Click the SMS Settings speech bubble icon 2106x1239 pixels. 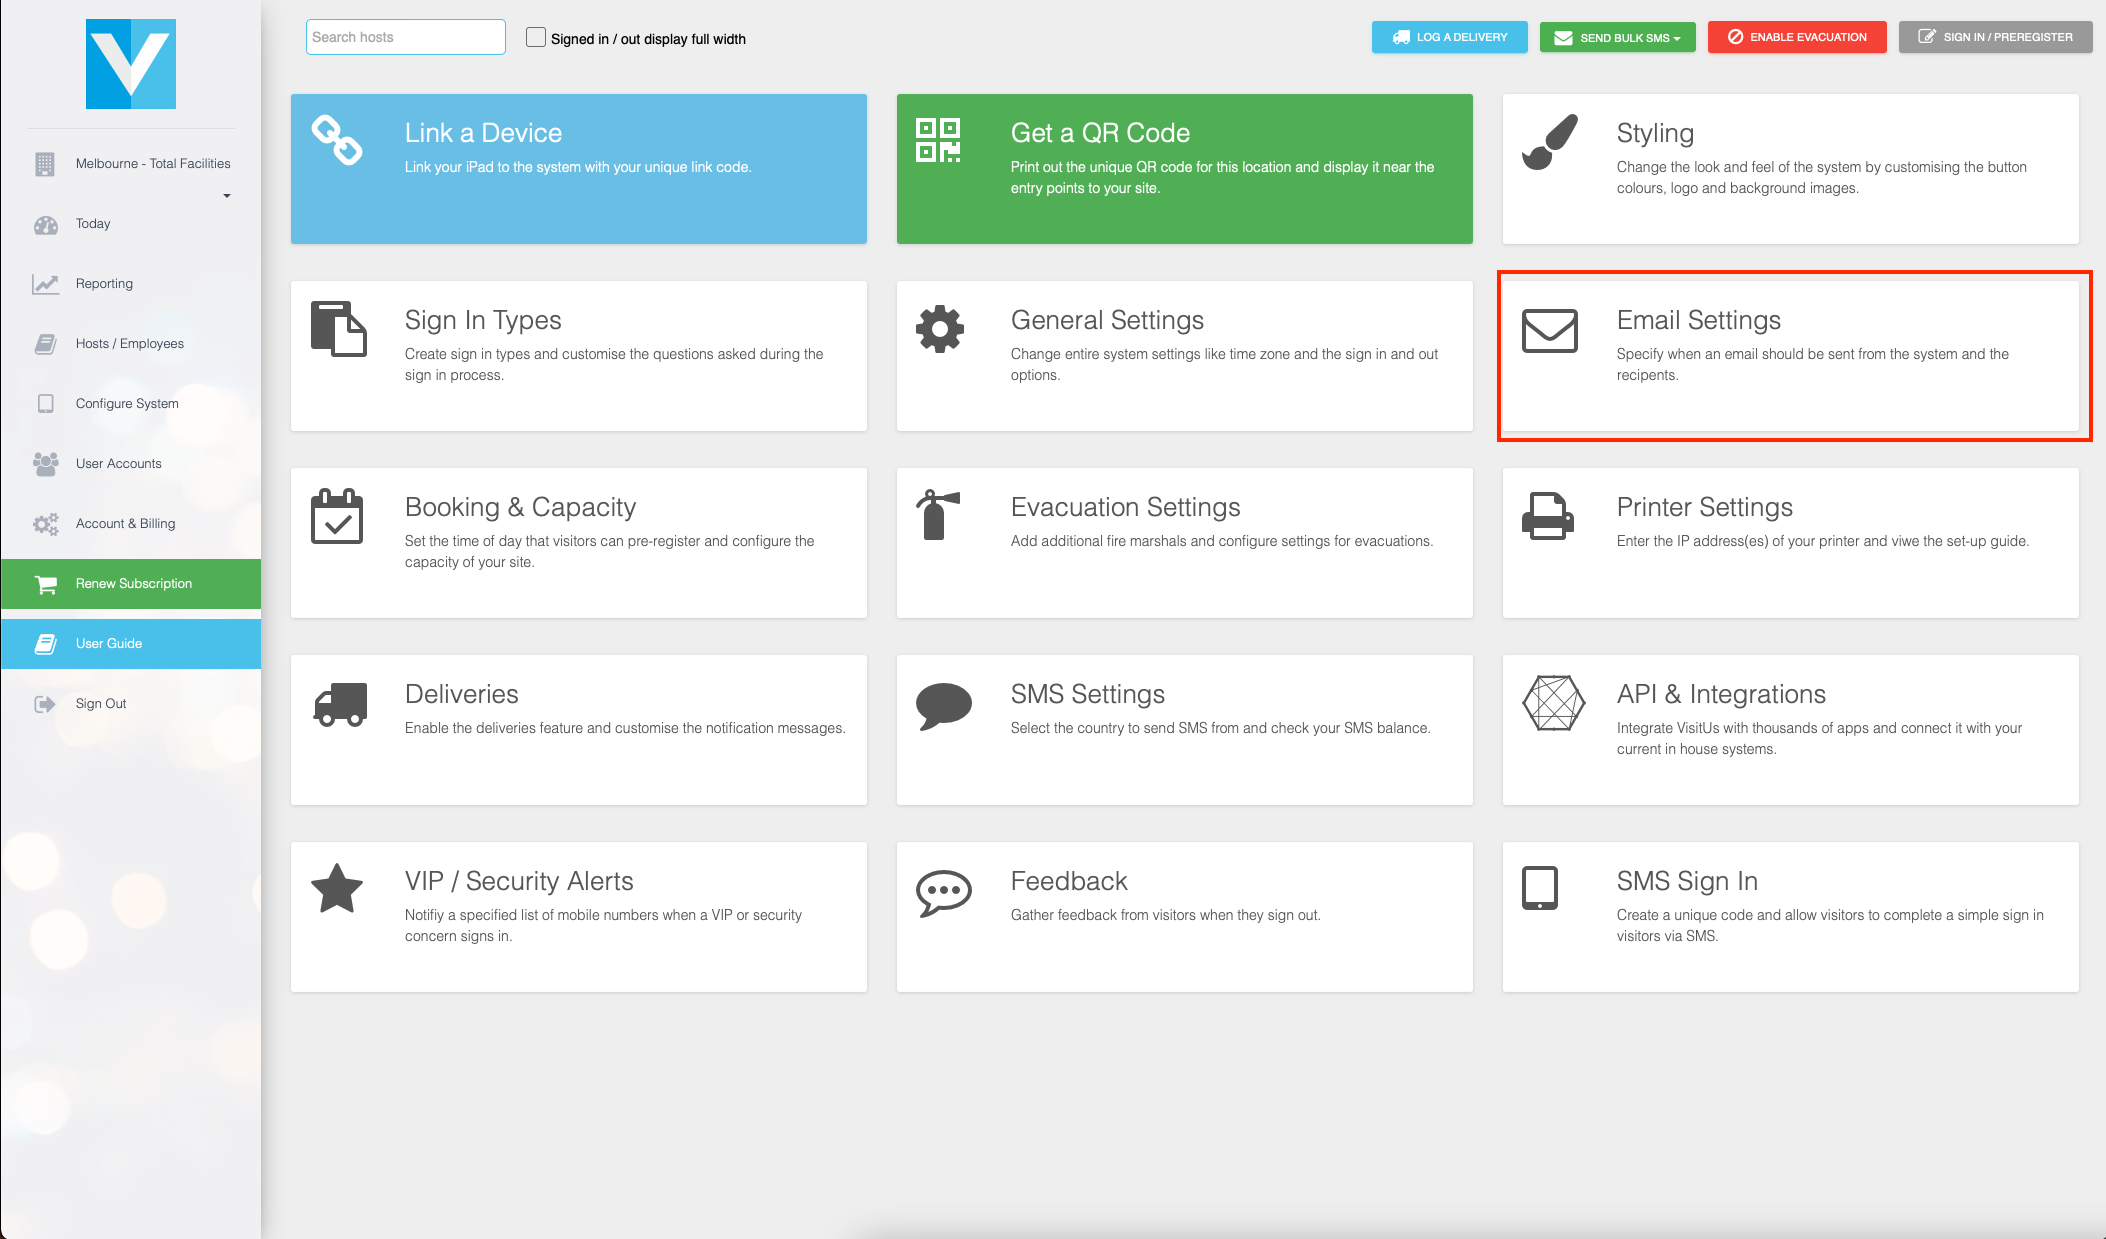pos(943,705)
